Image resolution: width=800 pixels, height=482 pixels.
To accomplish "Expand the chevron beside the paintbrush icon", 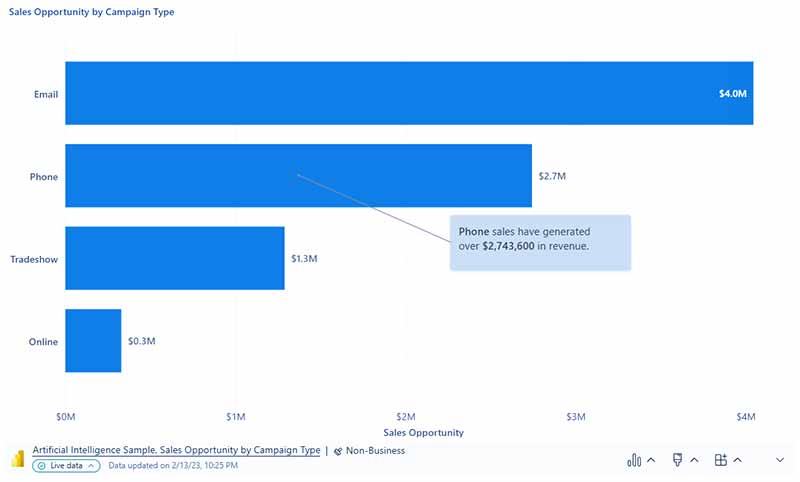I will point(694,460).
